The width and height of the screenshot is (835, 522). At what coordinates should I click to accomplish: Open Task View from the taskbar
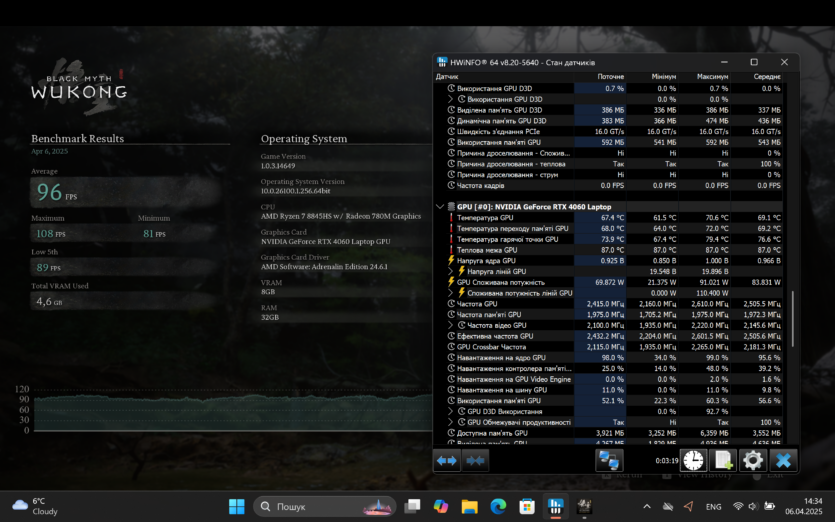click(412, 506)
